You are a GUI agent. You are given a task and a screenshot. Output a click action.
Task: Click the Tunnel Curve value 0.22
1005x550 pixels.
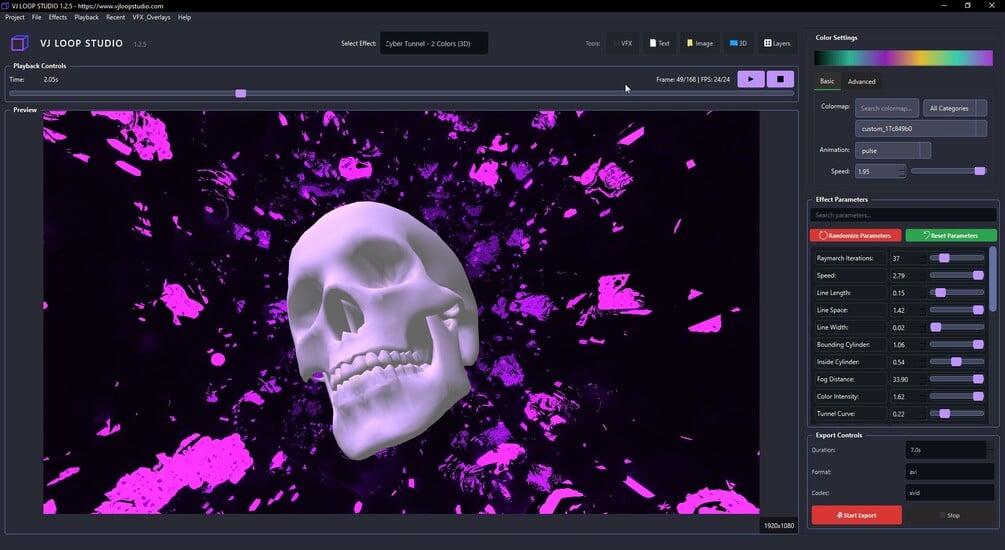coord(907,414)
